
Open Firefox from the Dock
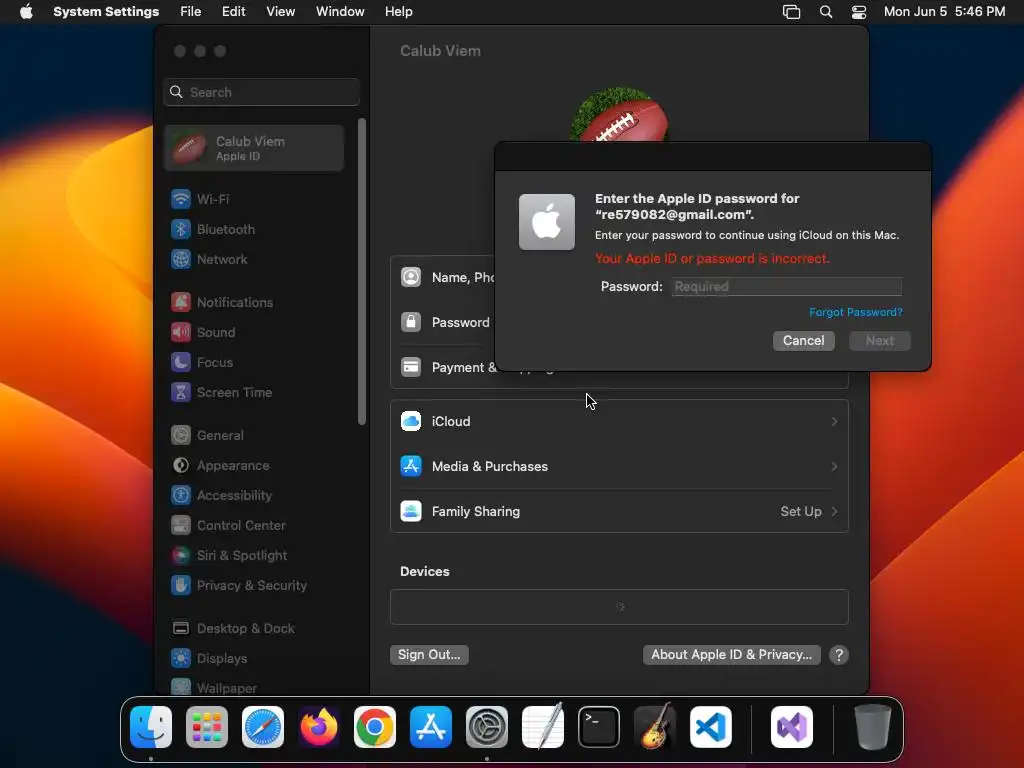tap(319, 727)
